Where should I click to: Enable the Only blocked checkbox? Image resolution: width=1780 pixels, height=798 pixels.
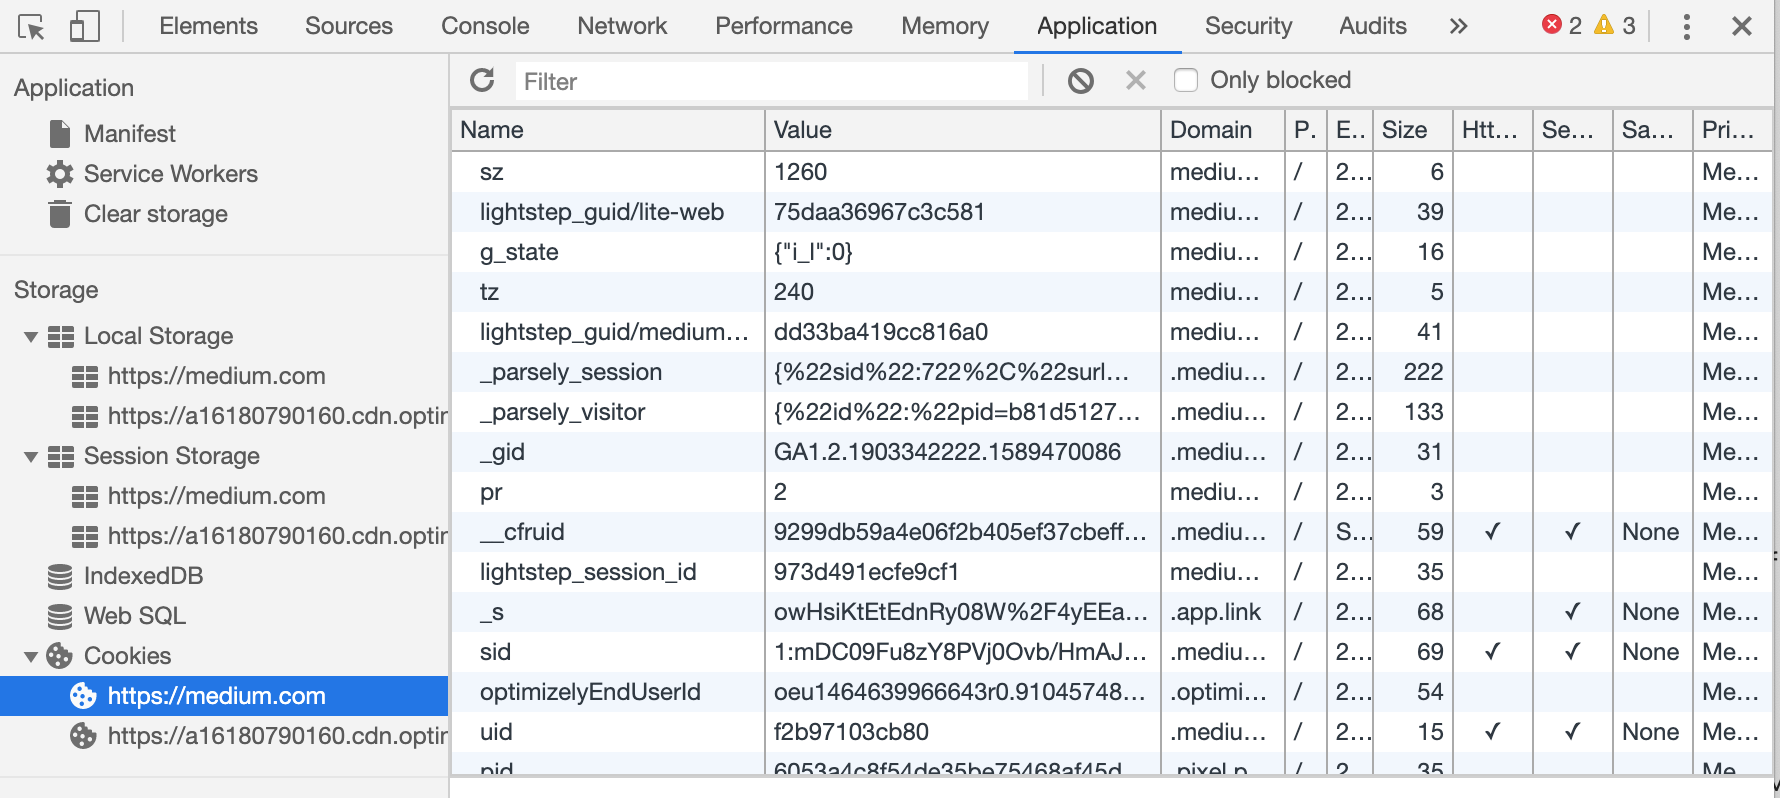pos(1186,80)
